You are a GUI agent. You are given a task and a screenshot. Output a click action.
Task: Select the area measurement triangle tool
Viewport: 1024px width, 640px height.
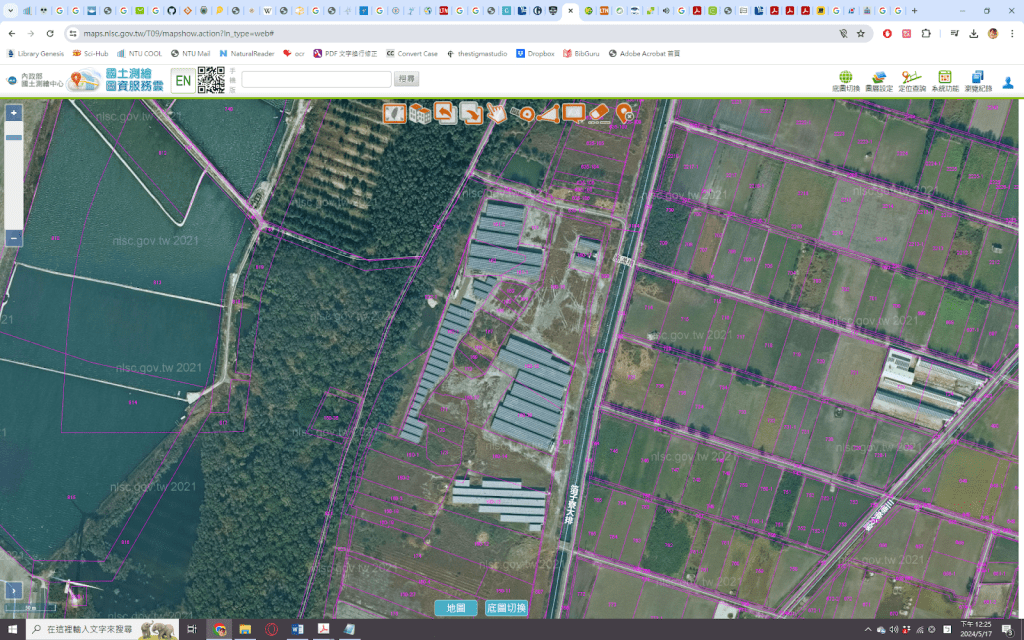pos(547,114)
